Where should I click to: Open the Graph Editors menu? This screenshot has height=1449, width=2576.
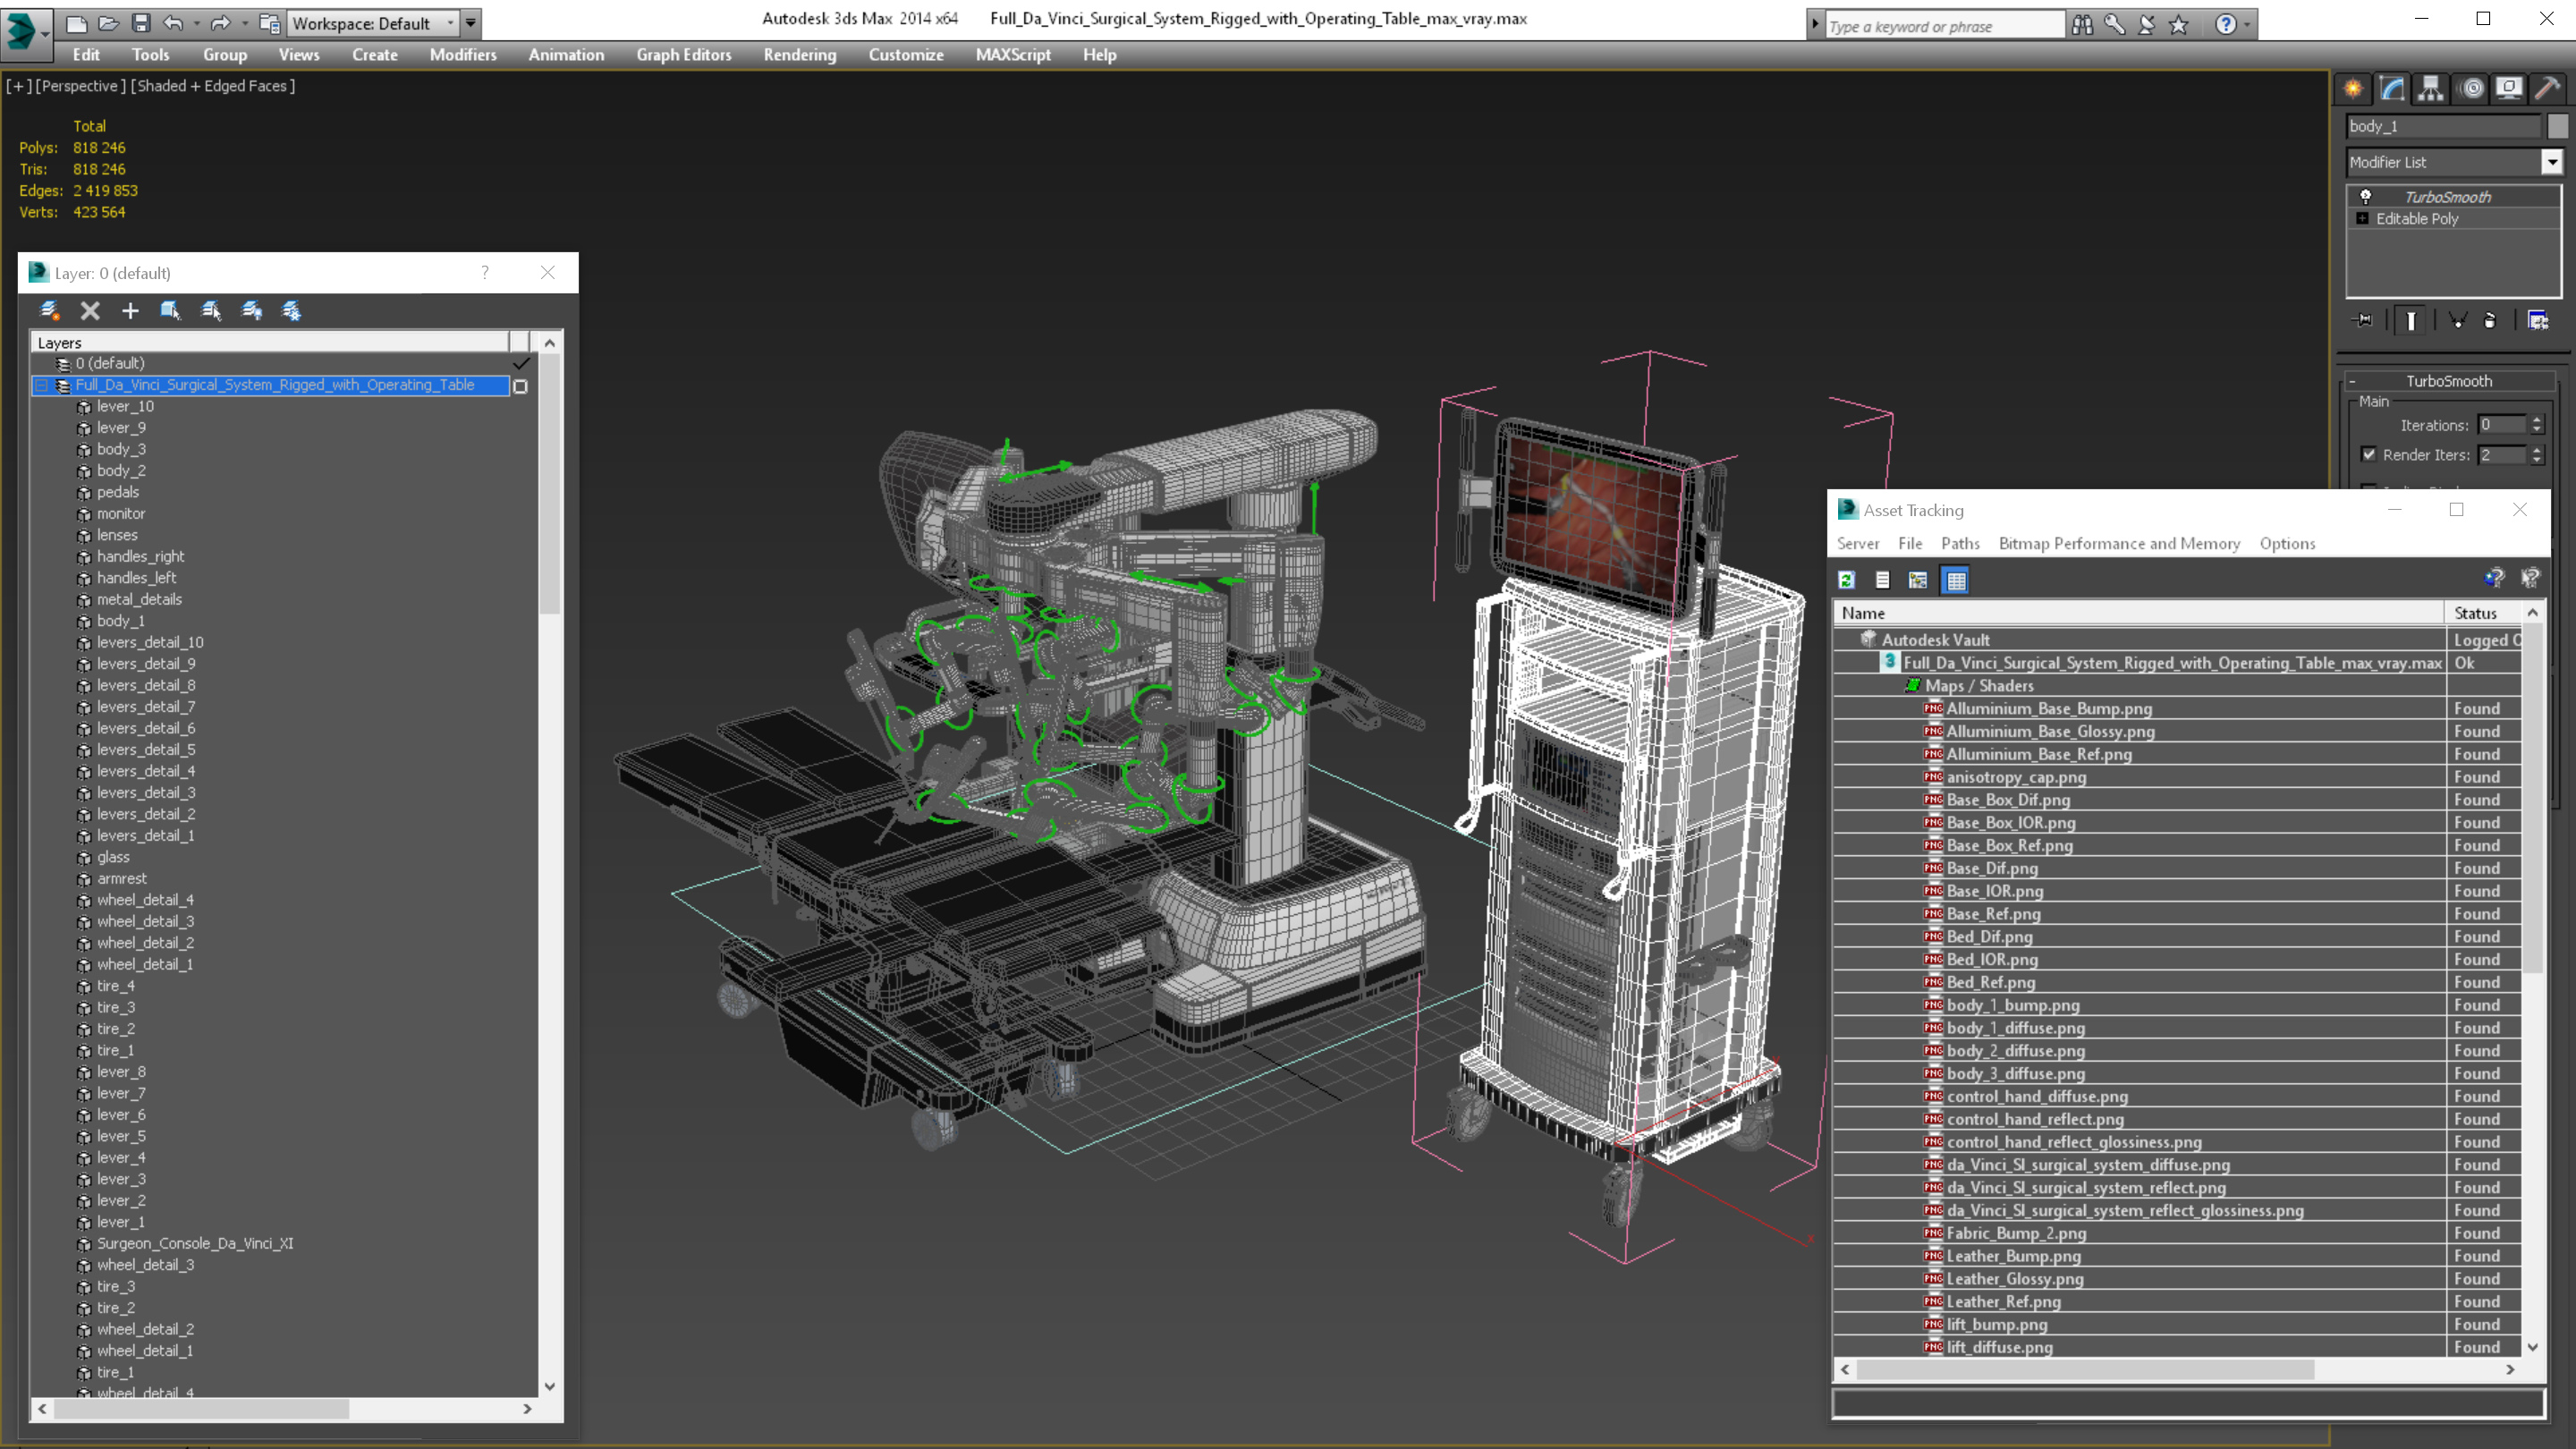coord(682,53)
